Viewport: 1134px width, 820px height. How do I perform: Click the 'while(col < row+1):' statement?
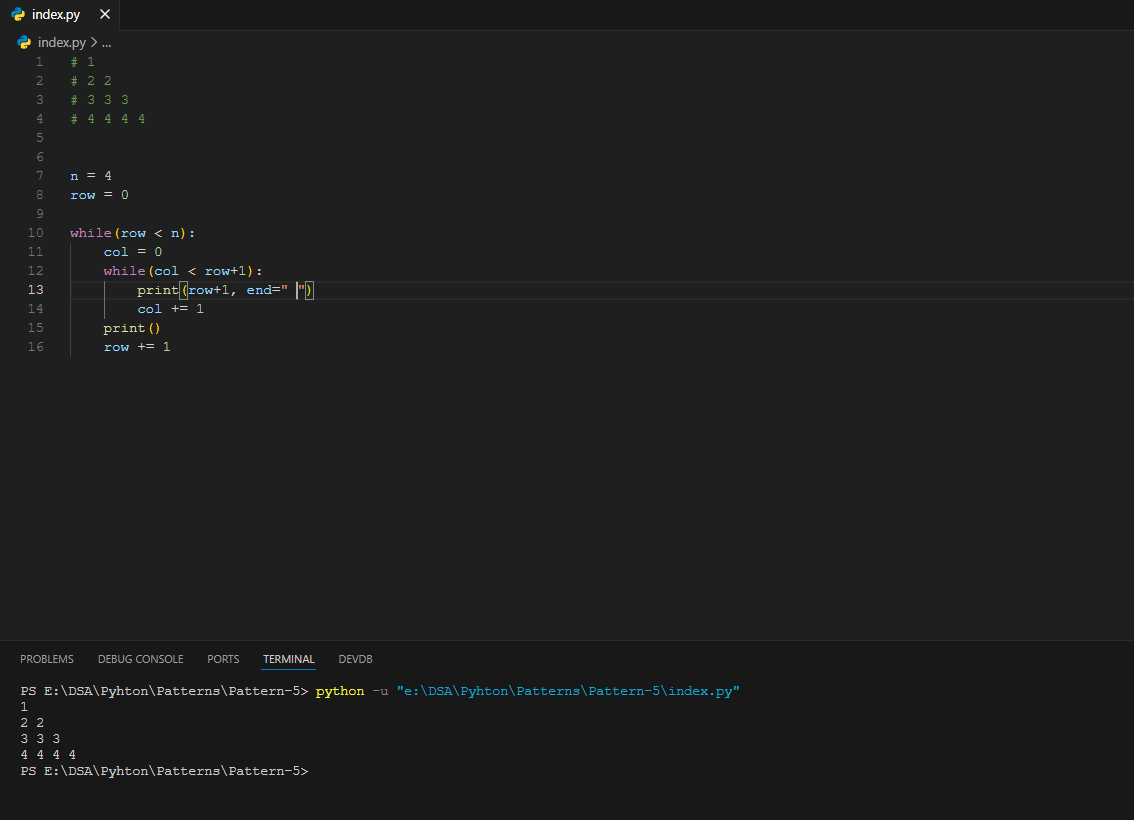tap(183, 271)
